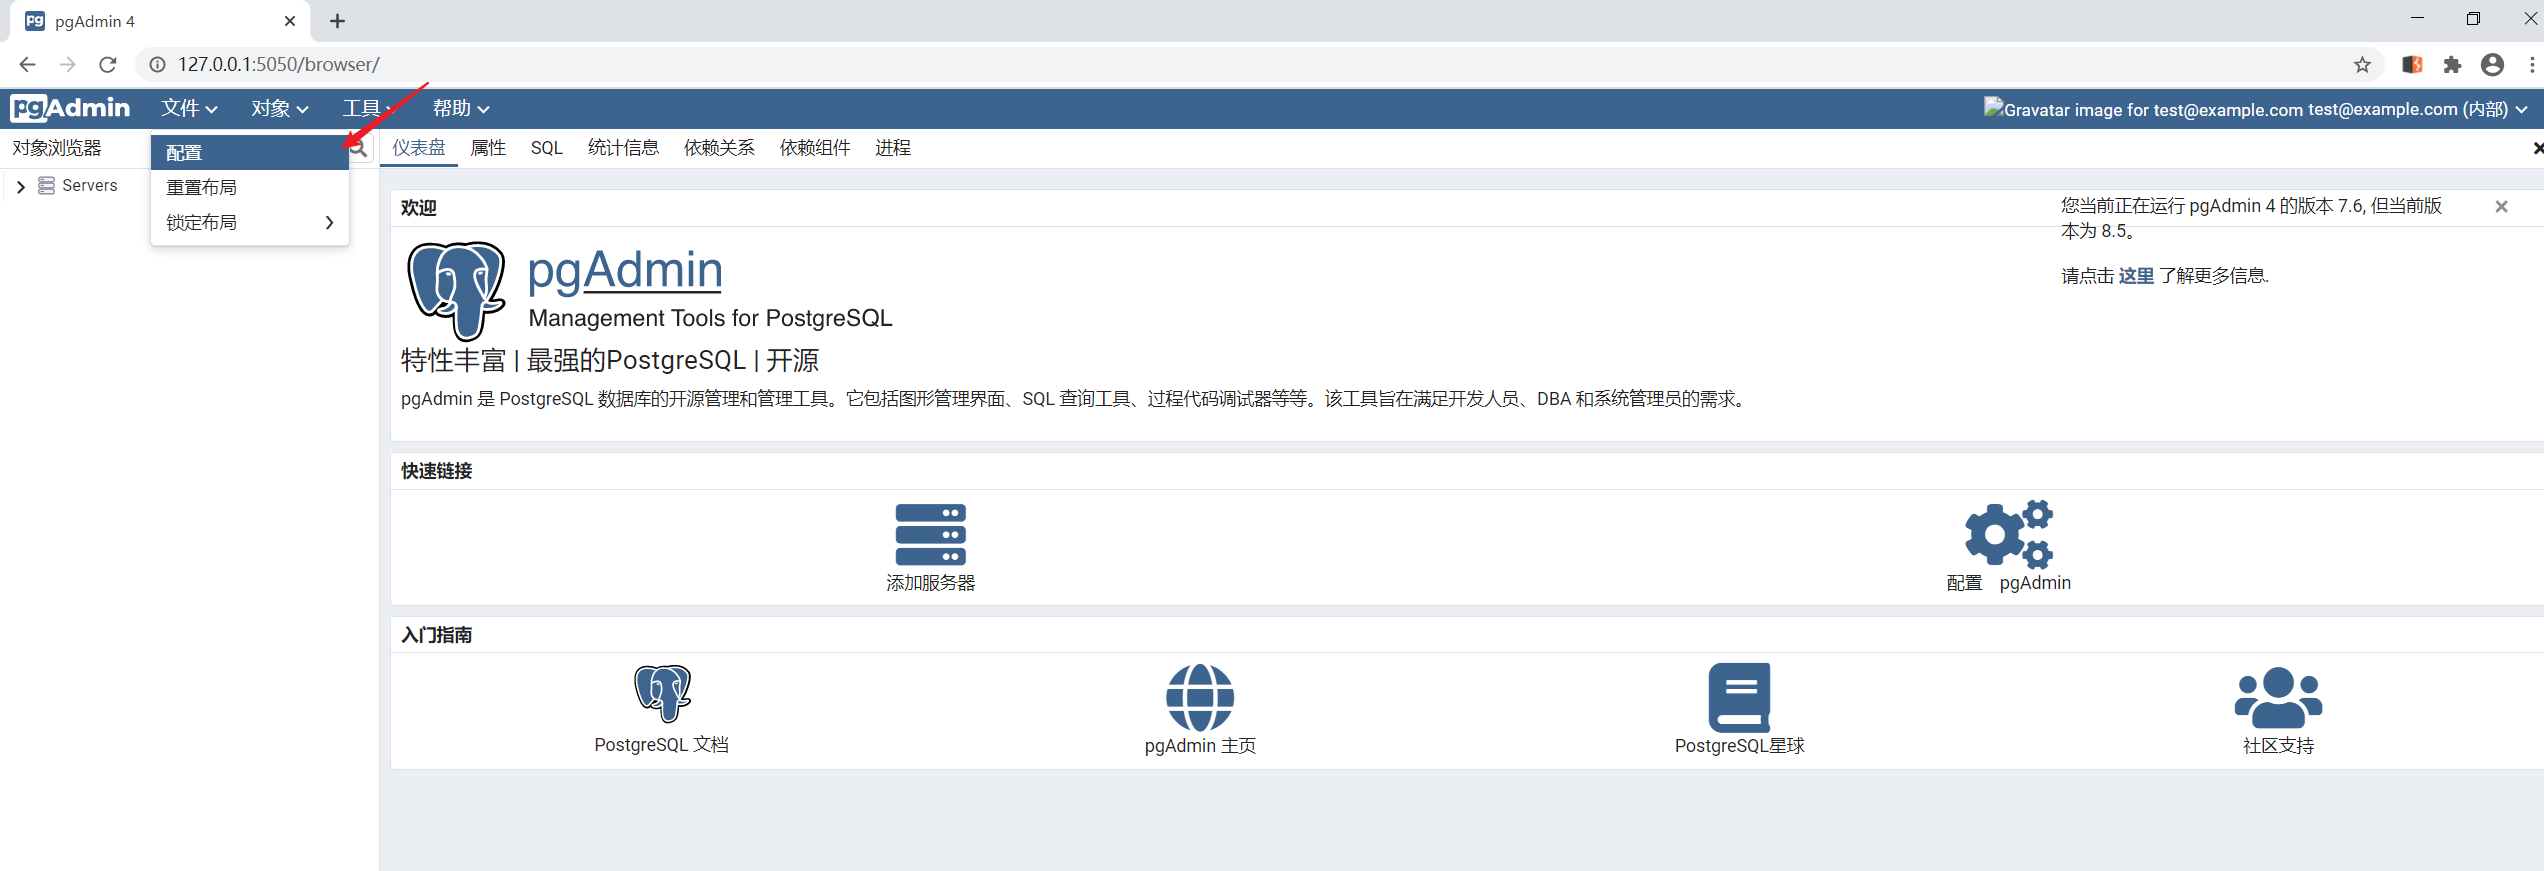Switch to the 依赖关系 tab
2544x871 pixels.
[x=719, y=148]
